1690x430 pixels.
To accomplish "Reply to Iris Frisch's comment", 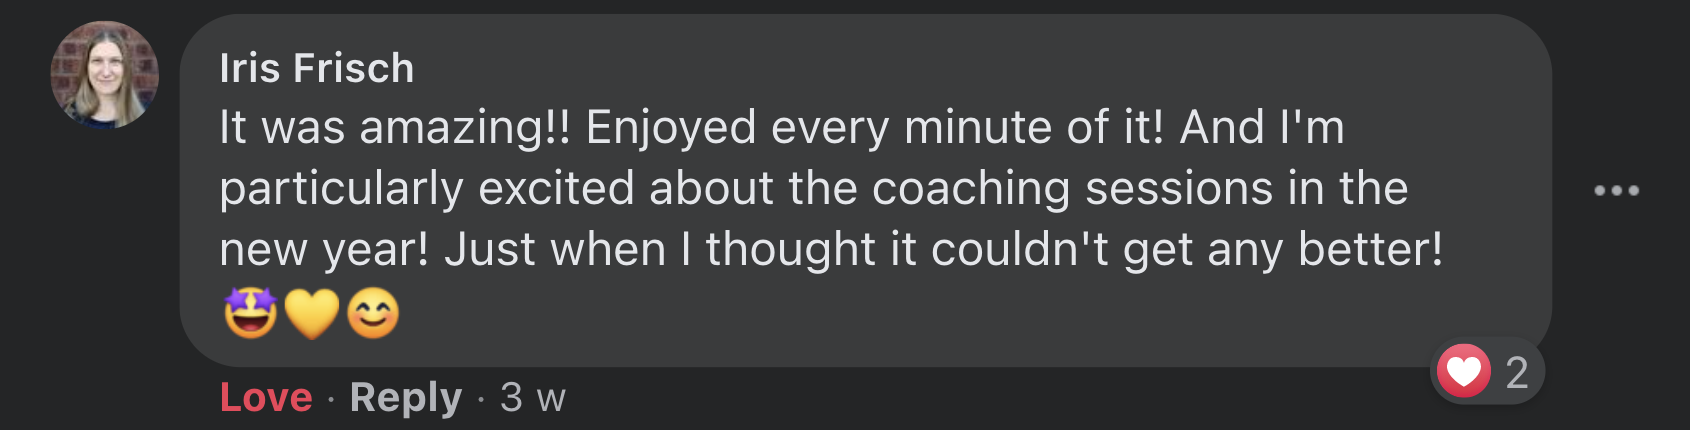I will click(x=406, y=398).
